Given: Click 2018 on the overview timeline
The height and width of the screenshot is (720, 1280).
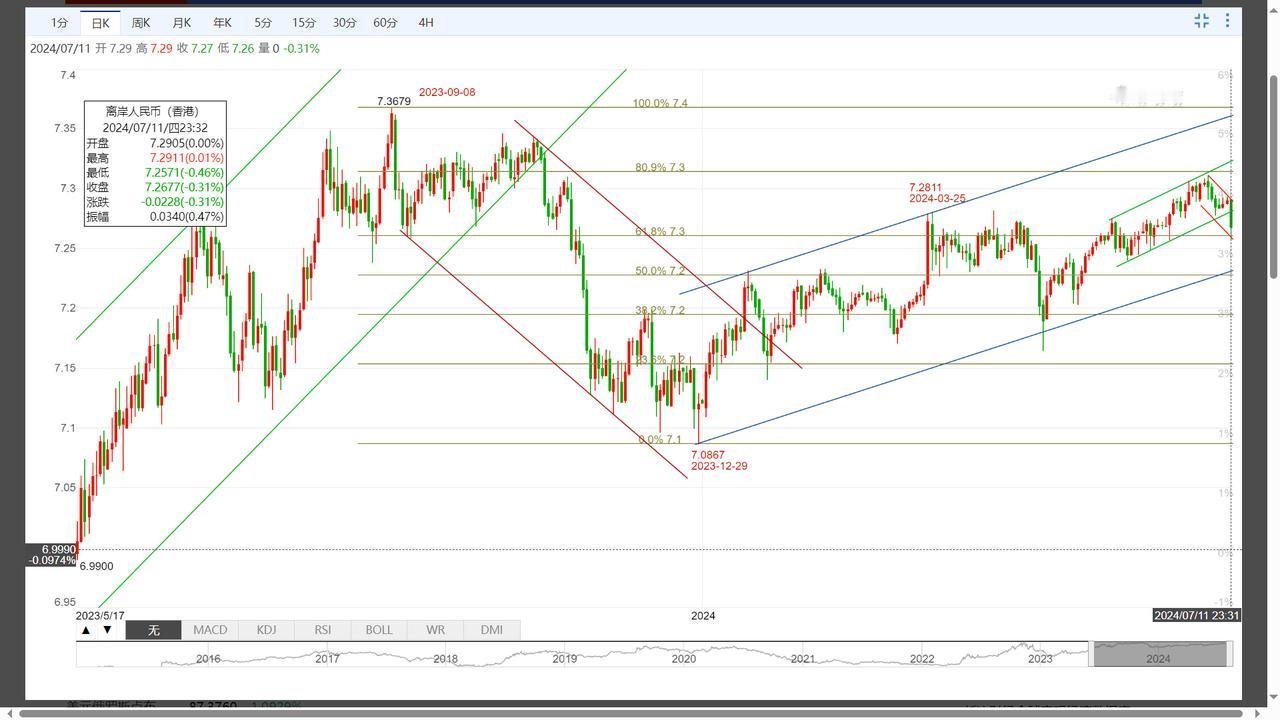Looking at the screenshot, I should (446, 658).
